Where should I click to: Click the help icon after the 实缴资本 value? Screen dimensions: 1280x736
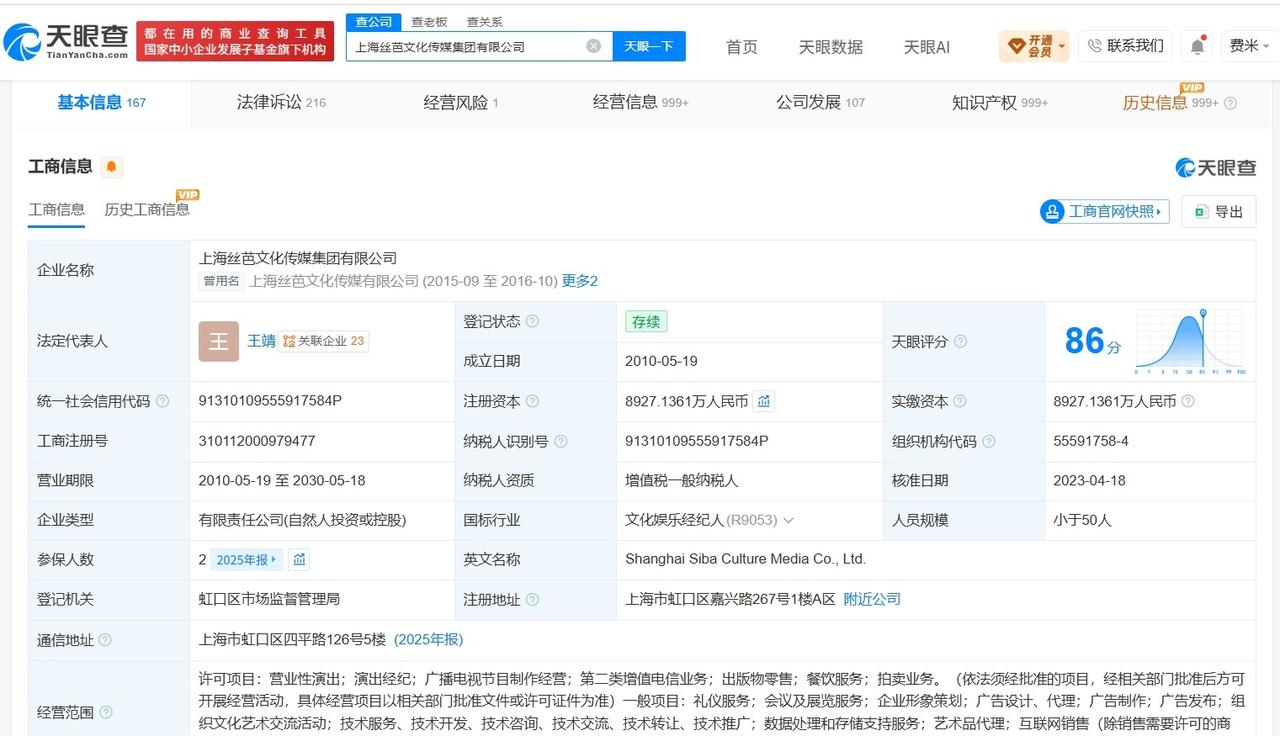1188,401
